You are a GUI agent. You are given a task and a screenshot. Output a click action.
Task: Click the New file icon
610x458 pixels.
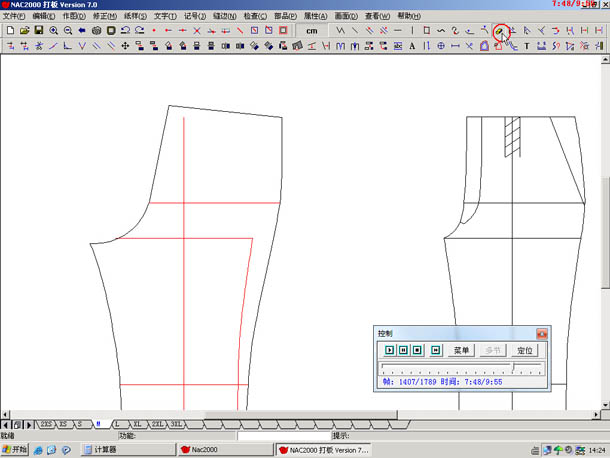[x=11, y=30]
